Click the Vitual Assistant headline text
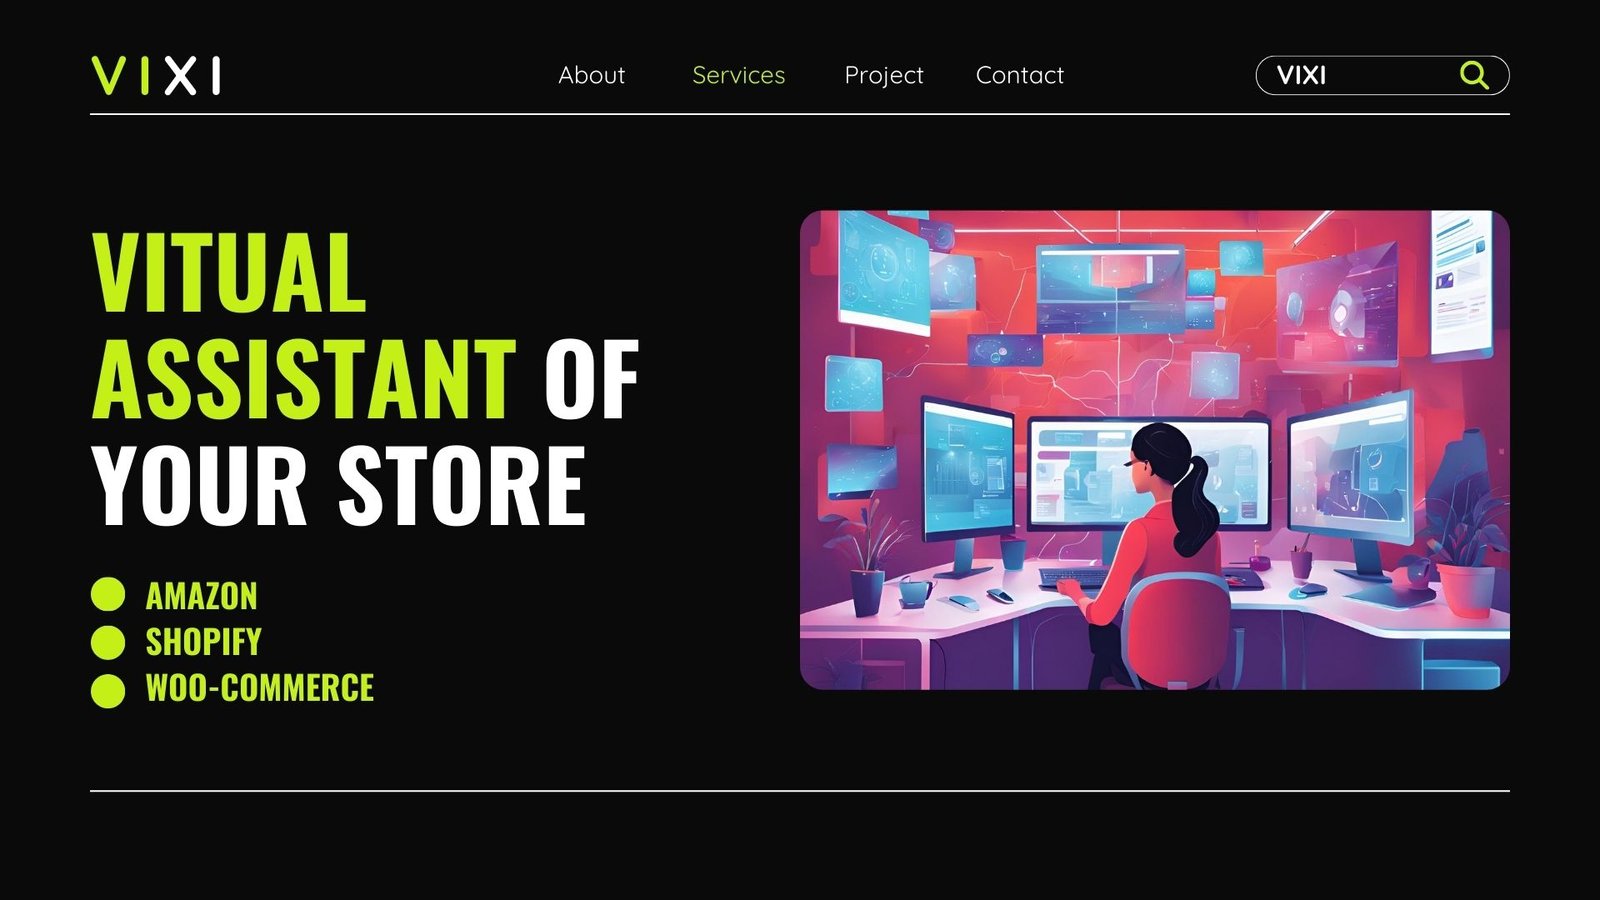 (x=303, y=325)
